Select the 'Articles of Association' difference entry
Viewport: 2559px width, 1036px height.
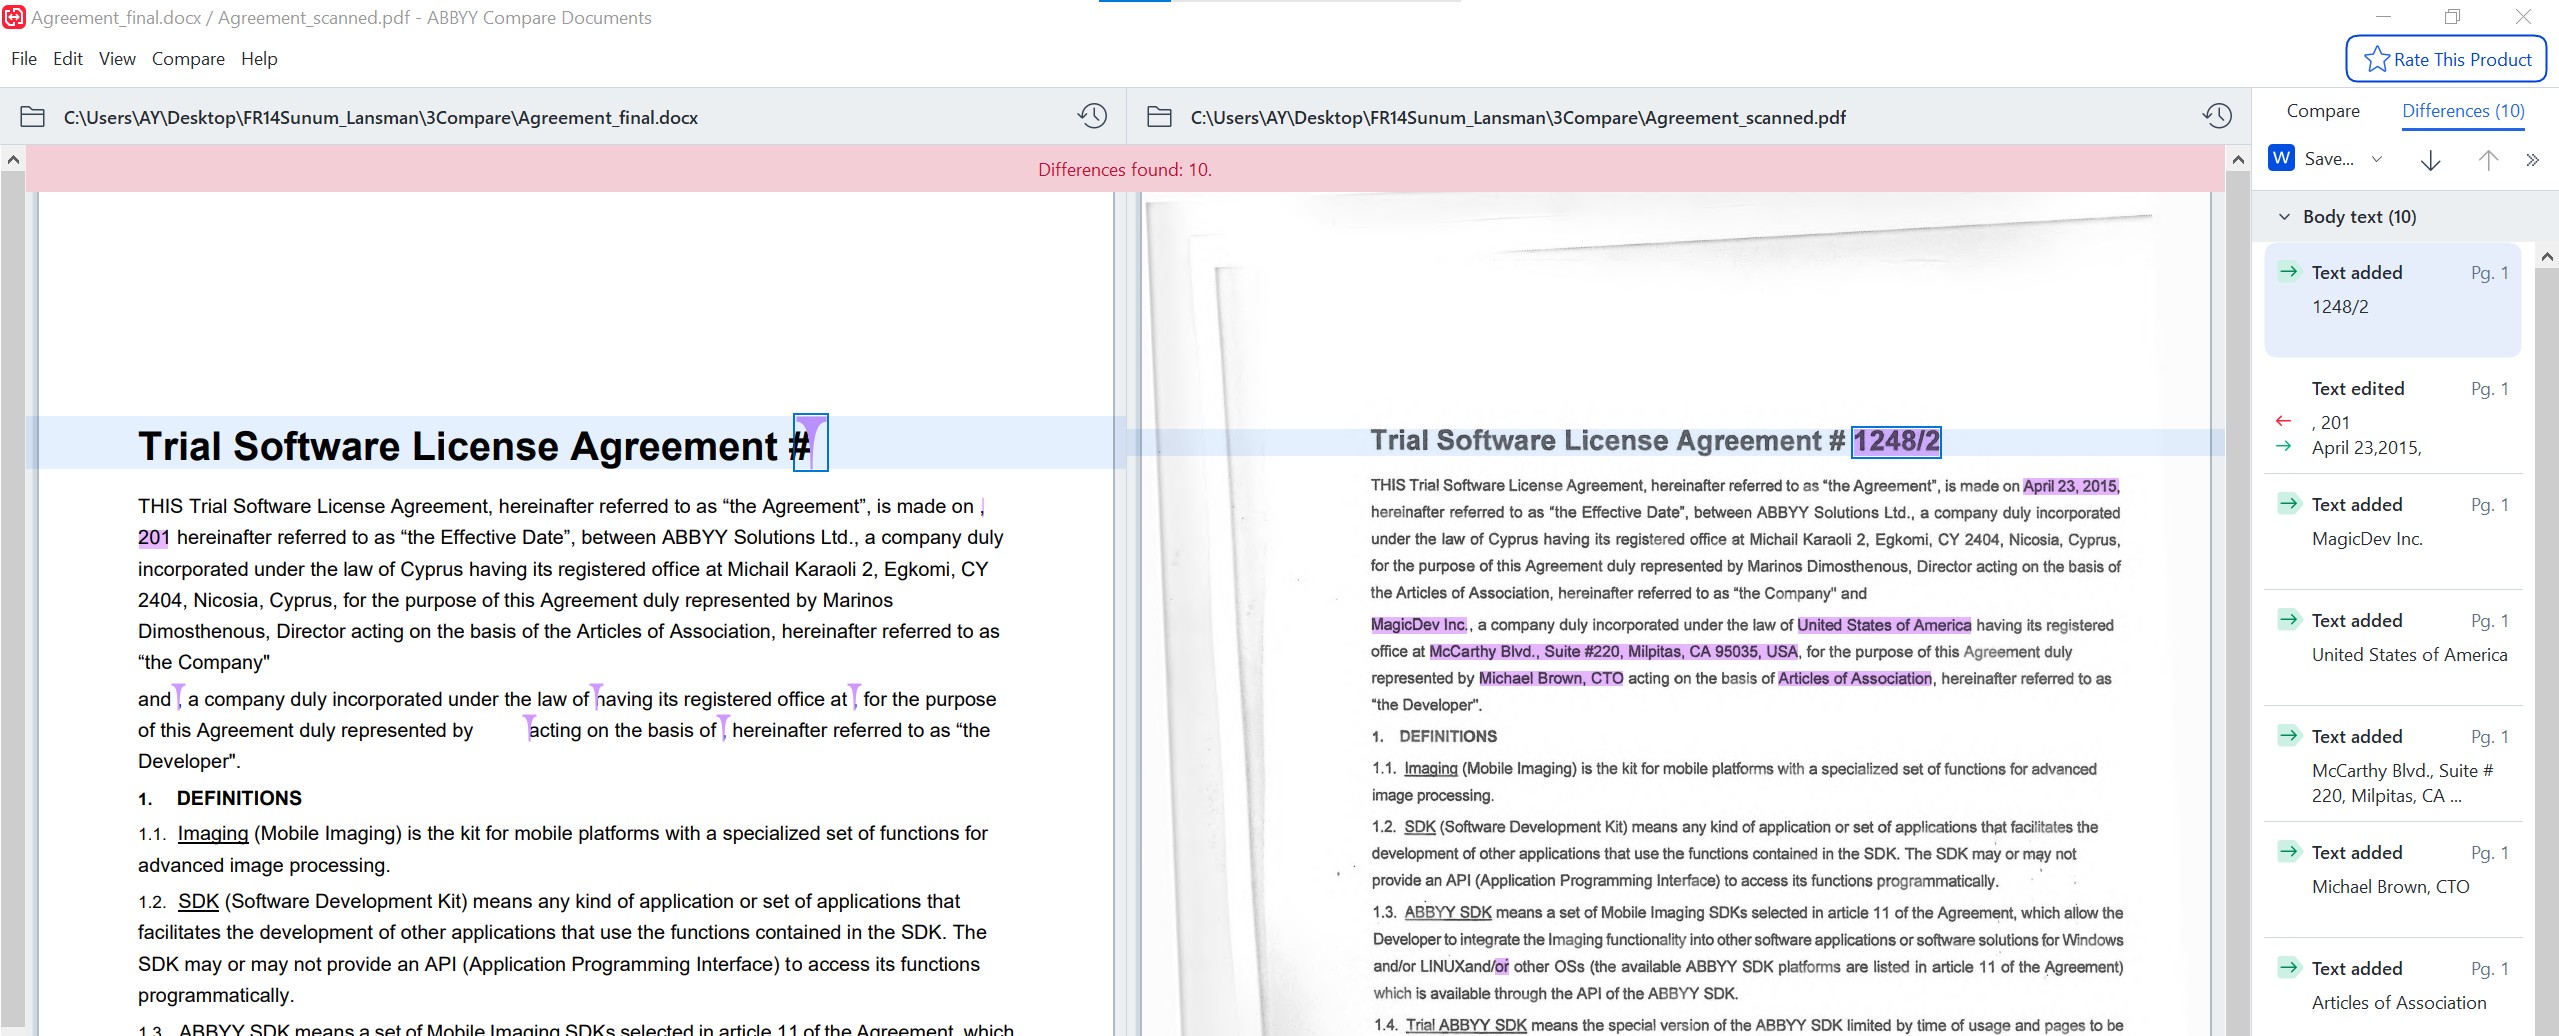coord(2392,987)
